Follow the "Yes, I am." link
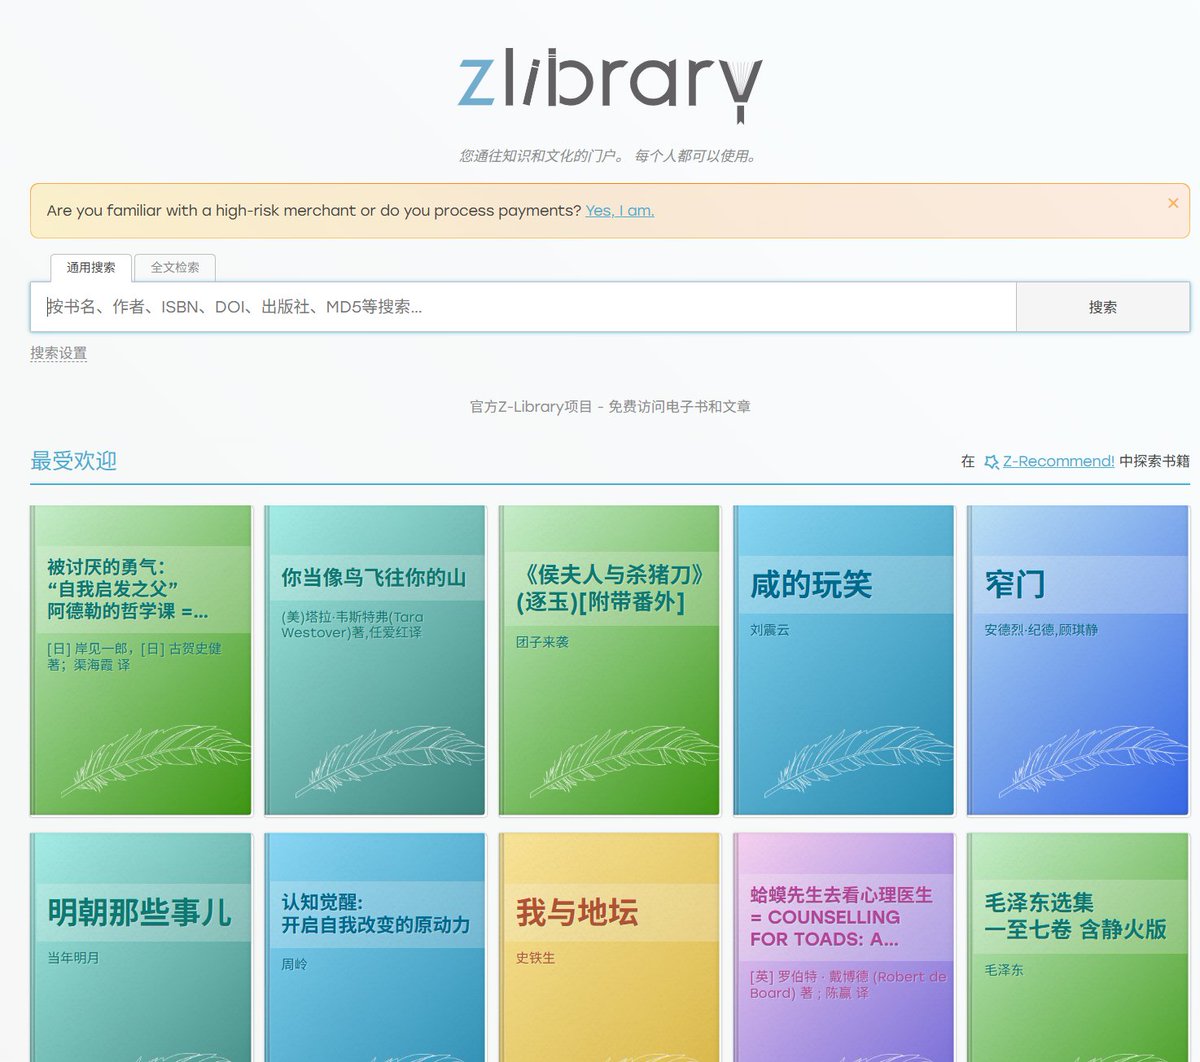Screen dimensions: 1200x1062 click(x=620, y=211)
